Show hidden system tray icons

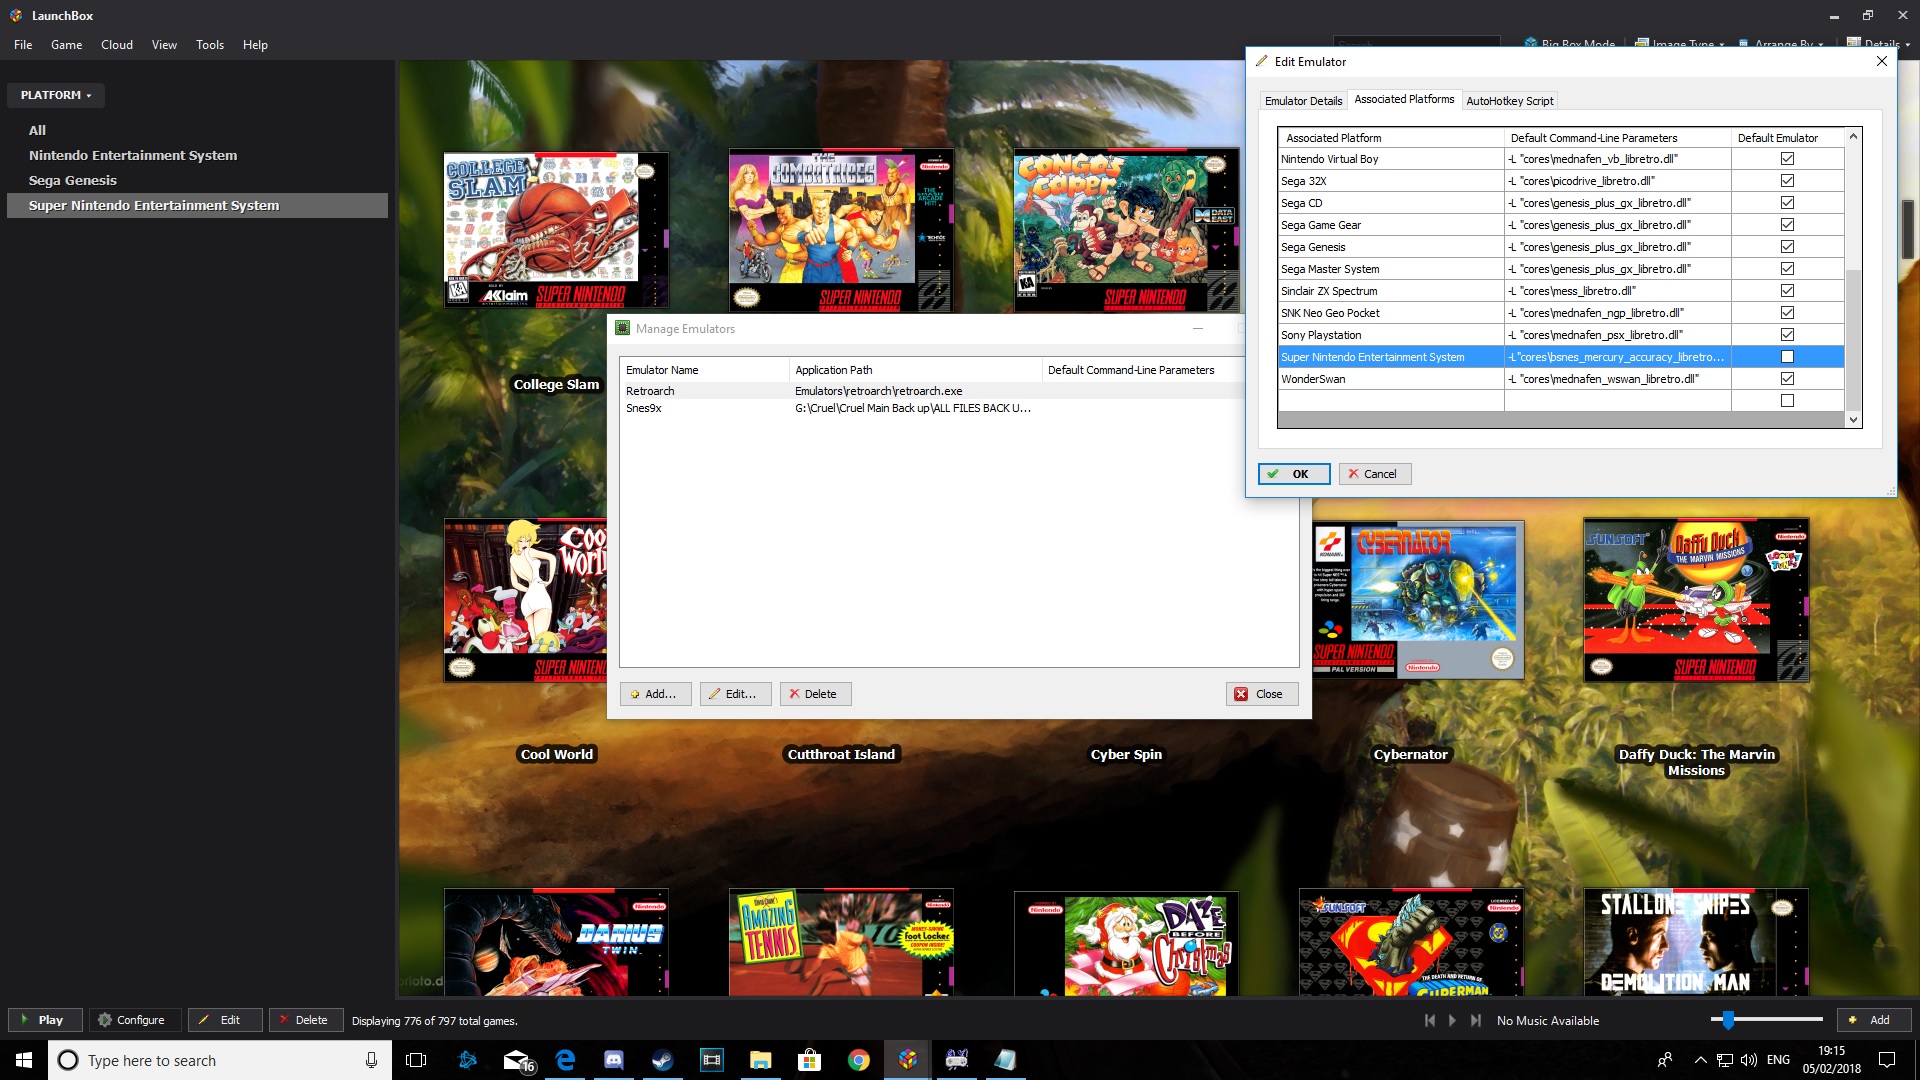coord(1700,1060)
